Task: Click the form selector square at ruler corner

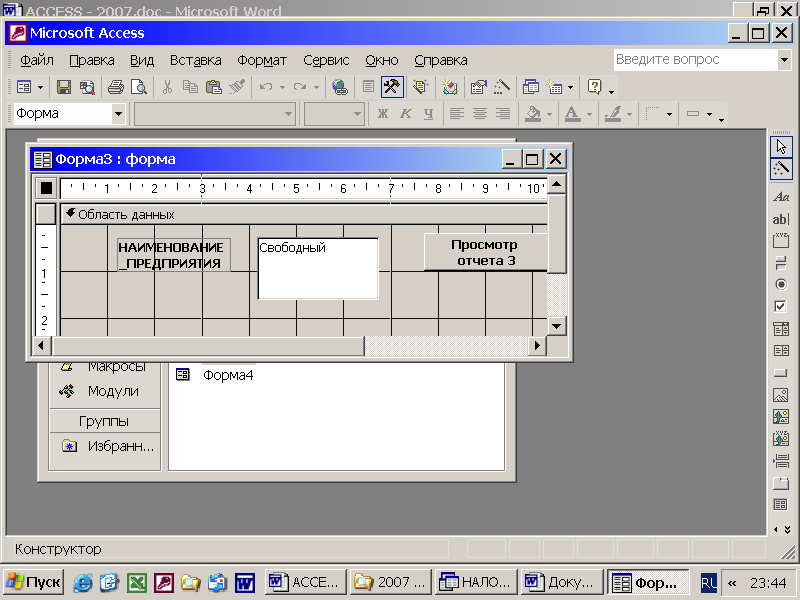Action: (46, 188)
